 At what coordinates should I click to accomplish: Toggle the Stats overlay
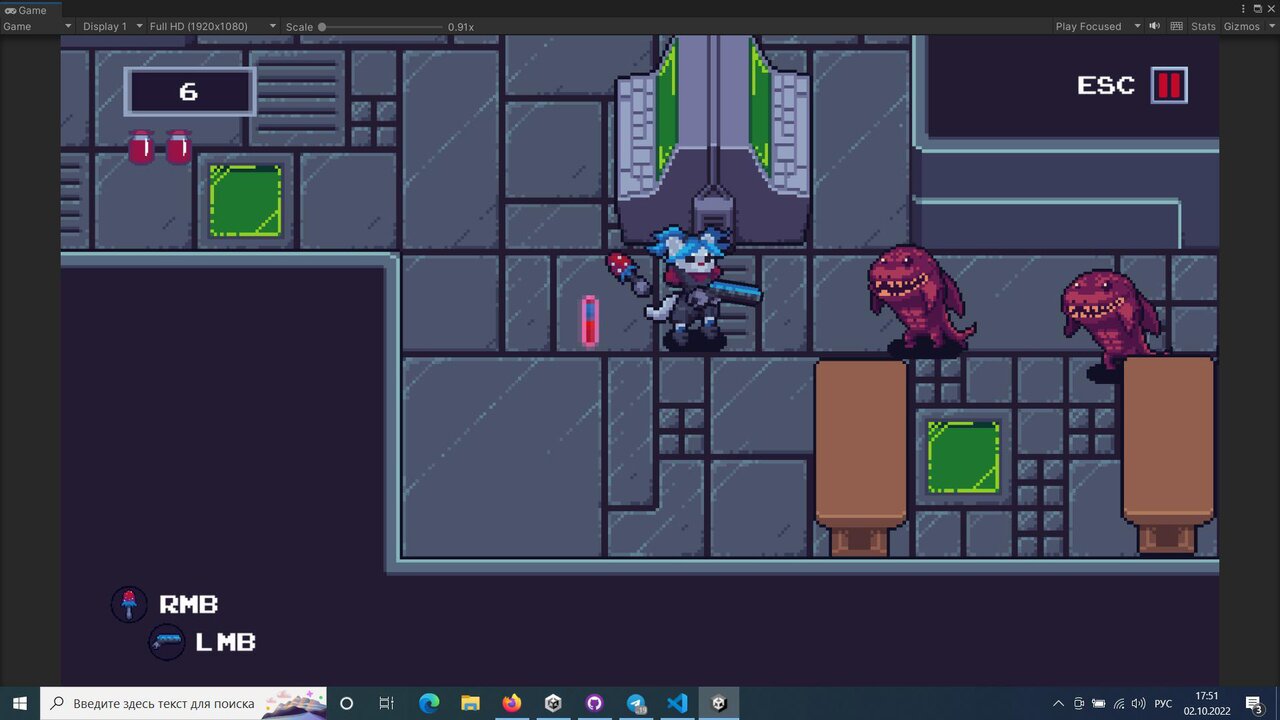(x=1203, y=26)
